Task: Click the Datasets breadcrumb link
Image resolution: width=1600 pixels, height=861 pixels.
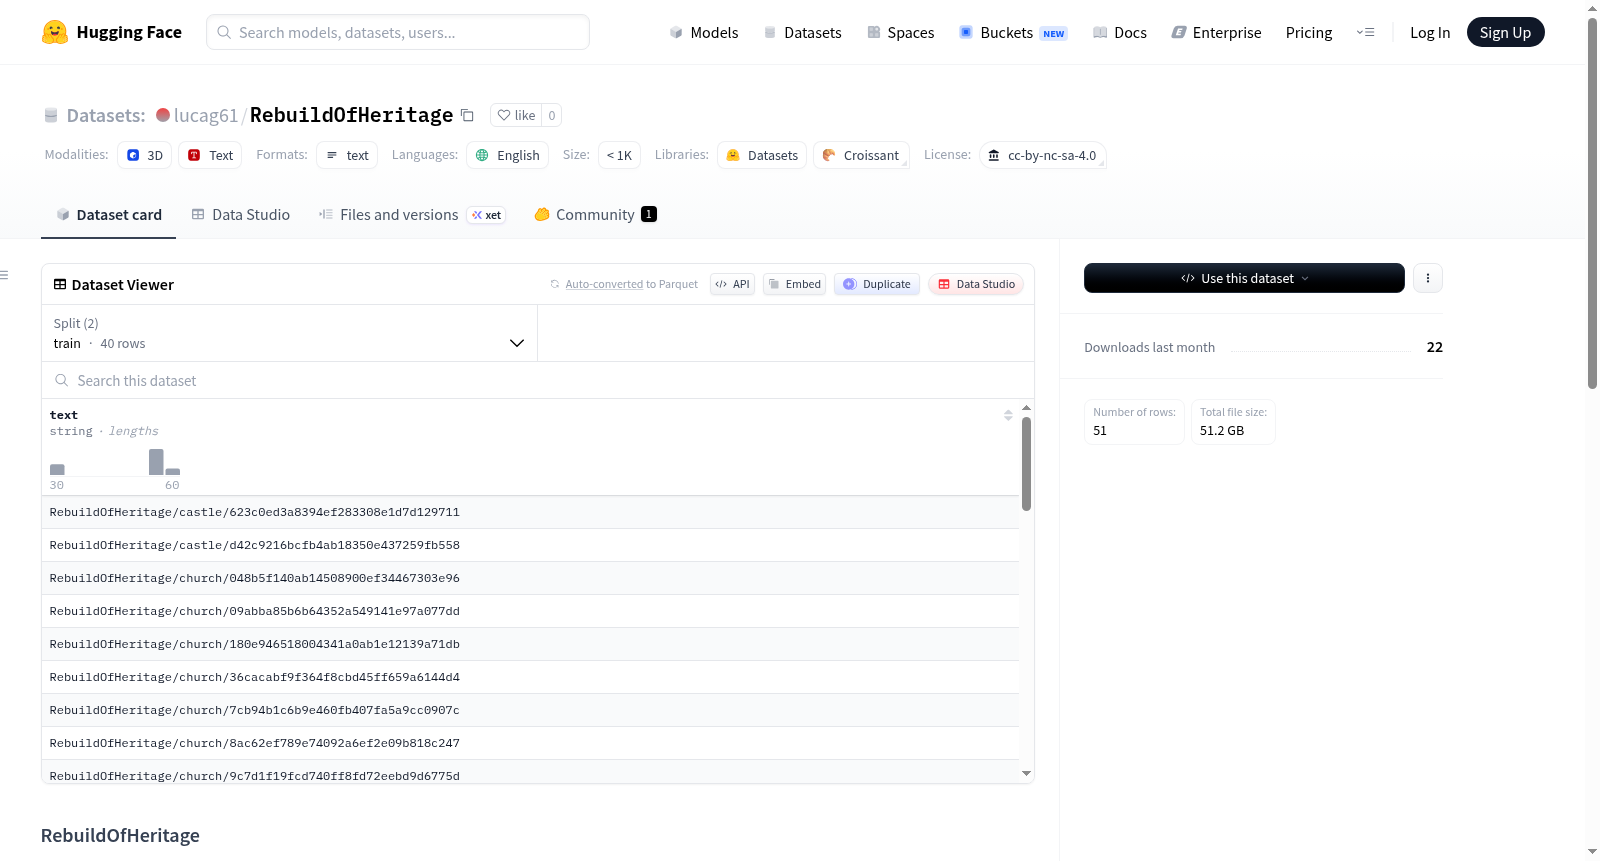Action: tap(106, 115)
